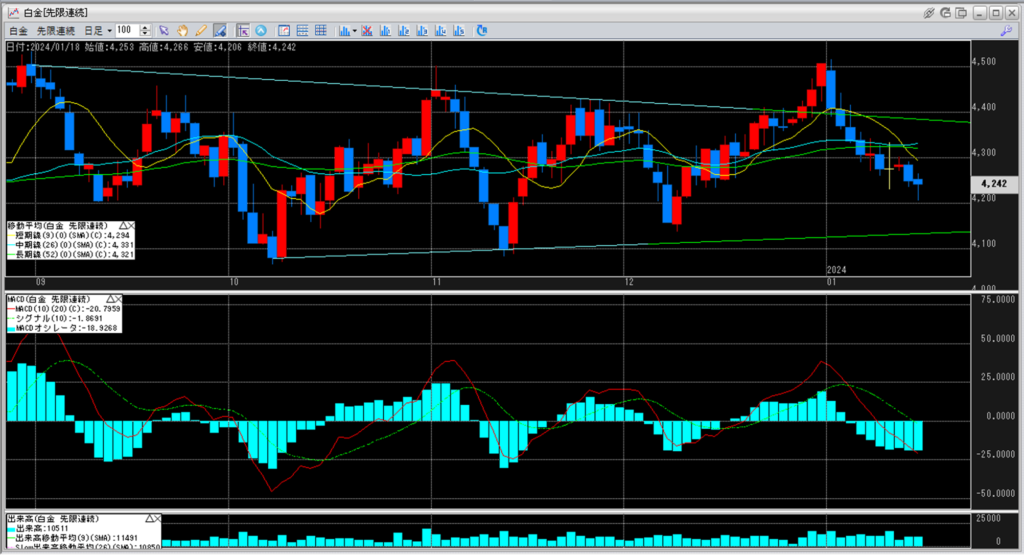Screen dimensions: 1024x555
Task: Click the title bar reload-window icon
Action: 945,12
